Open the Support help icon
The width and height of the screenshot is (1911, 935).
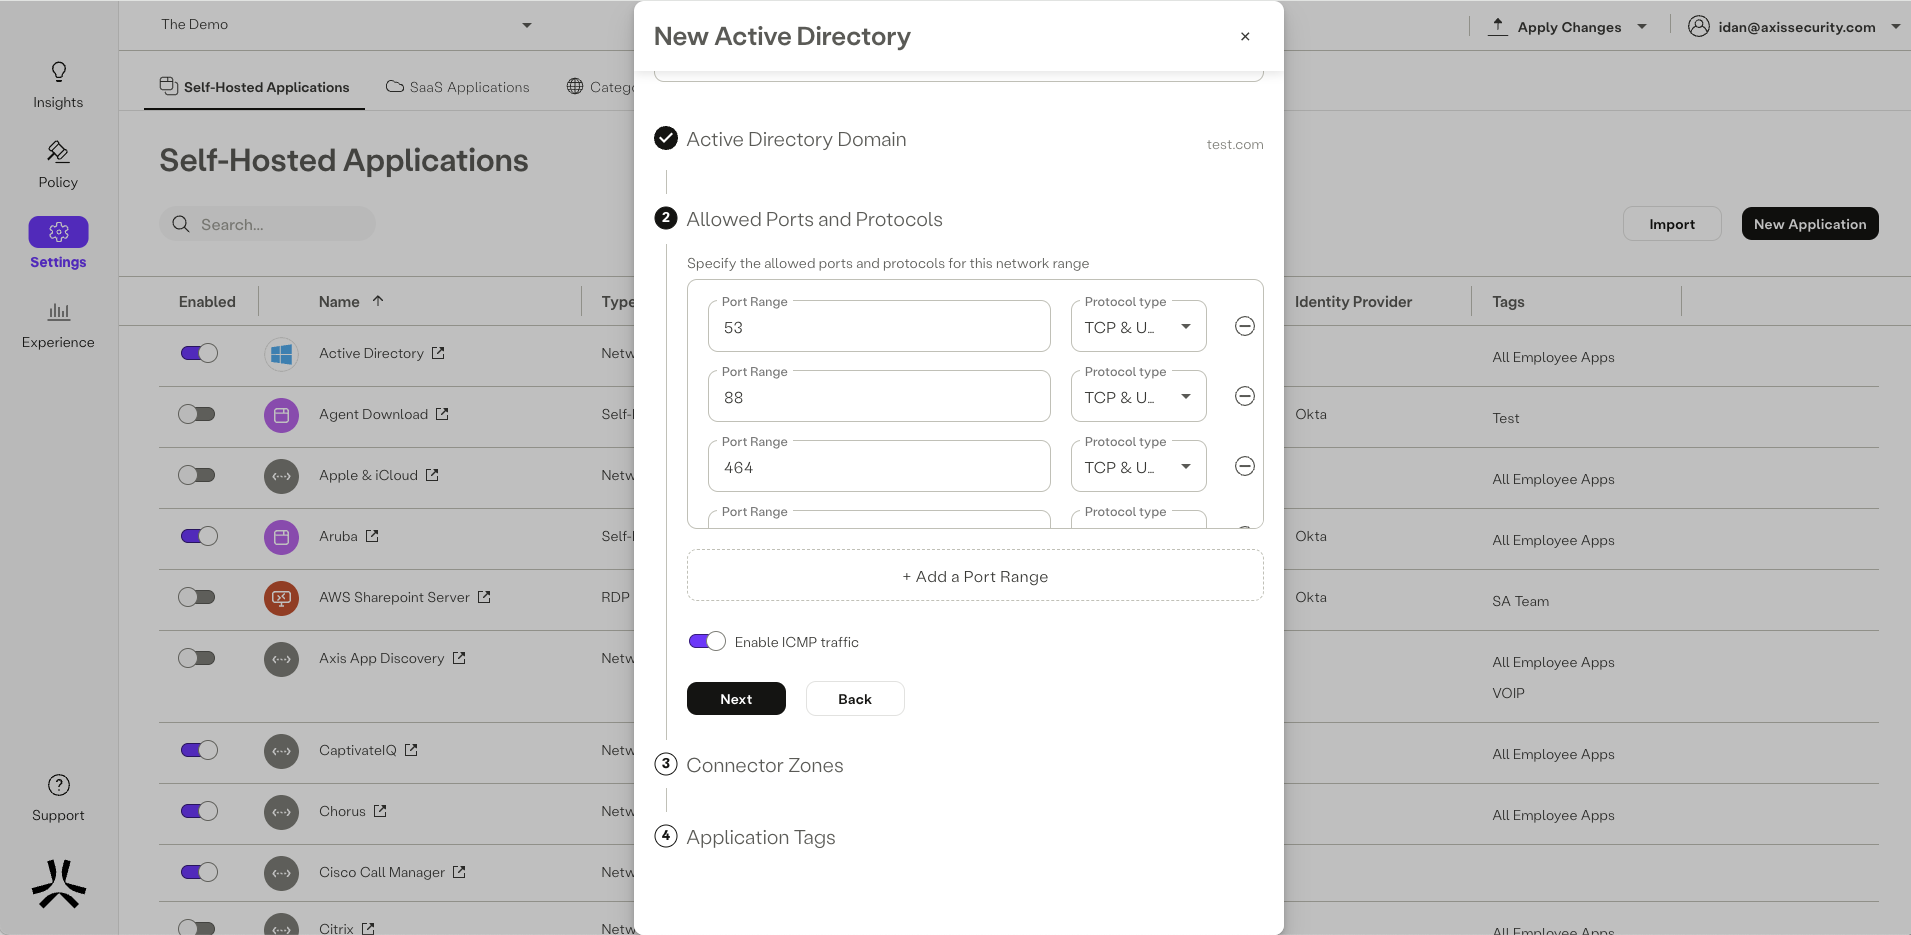(x=59, y=785)
